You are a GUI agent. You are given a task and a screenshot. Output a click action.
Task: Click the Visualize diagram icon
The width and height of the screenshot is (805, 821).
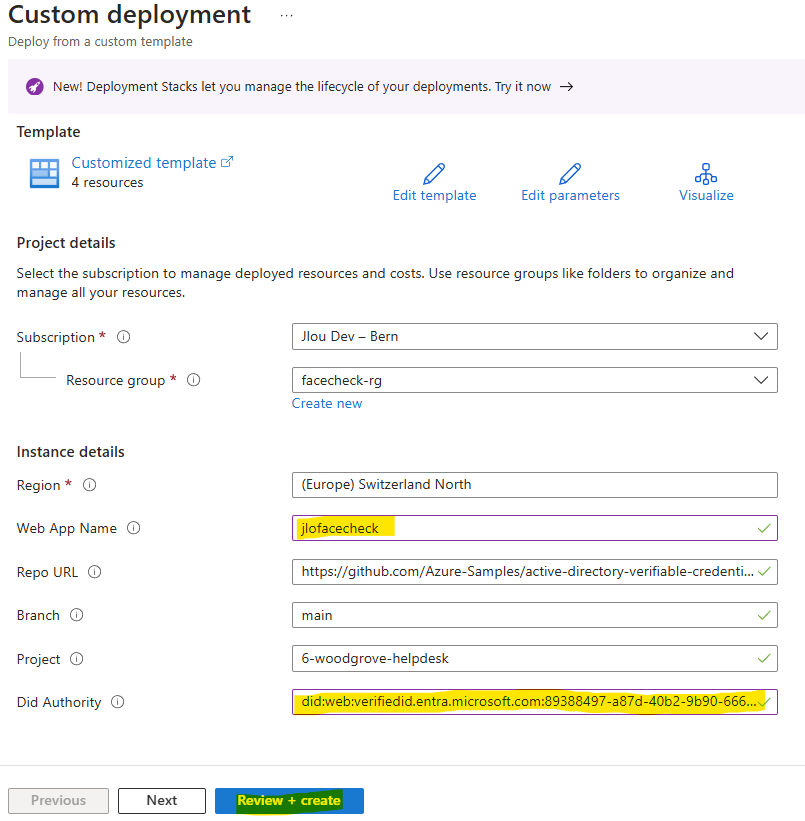pos(706,174)
